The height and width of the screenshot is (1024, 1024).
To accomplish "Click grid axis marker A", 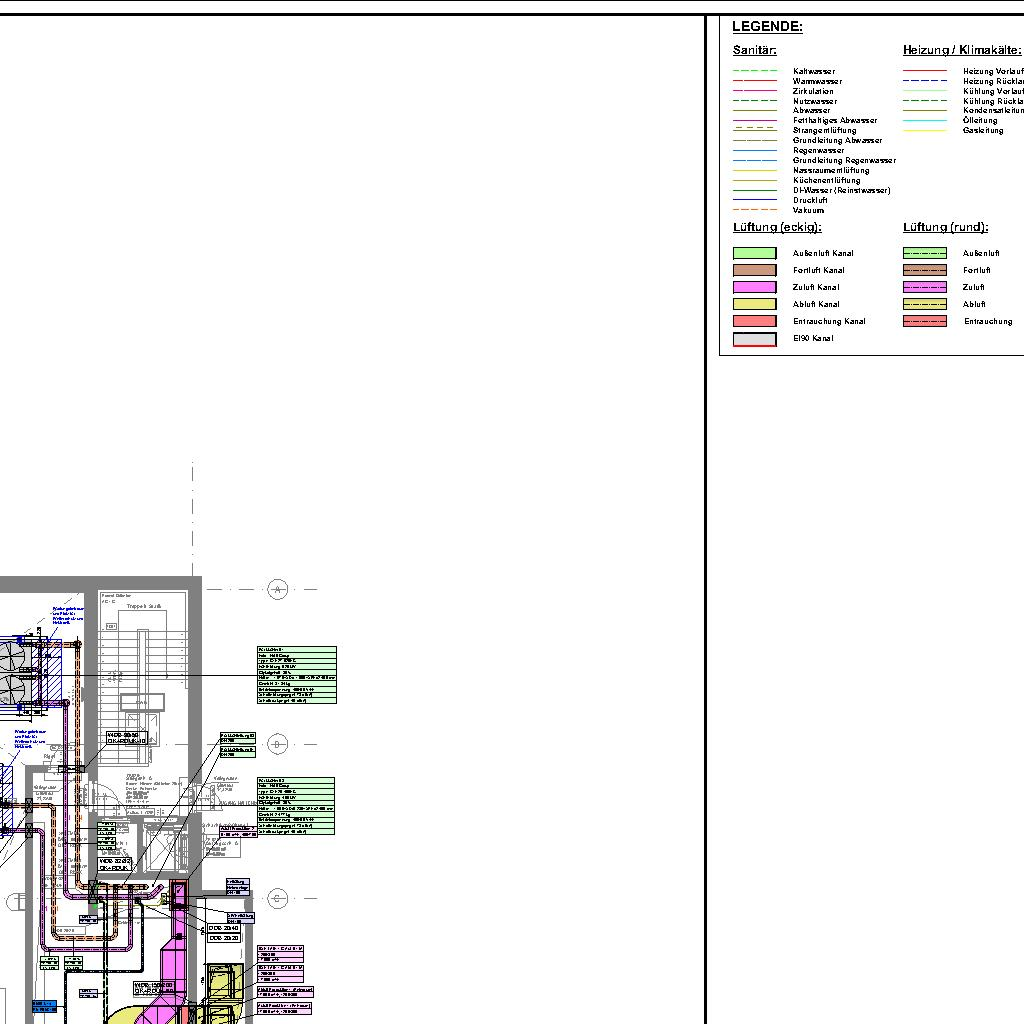I will pos(278,590).
